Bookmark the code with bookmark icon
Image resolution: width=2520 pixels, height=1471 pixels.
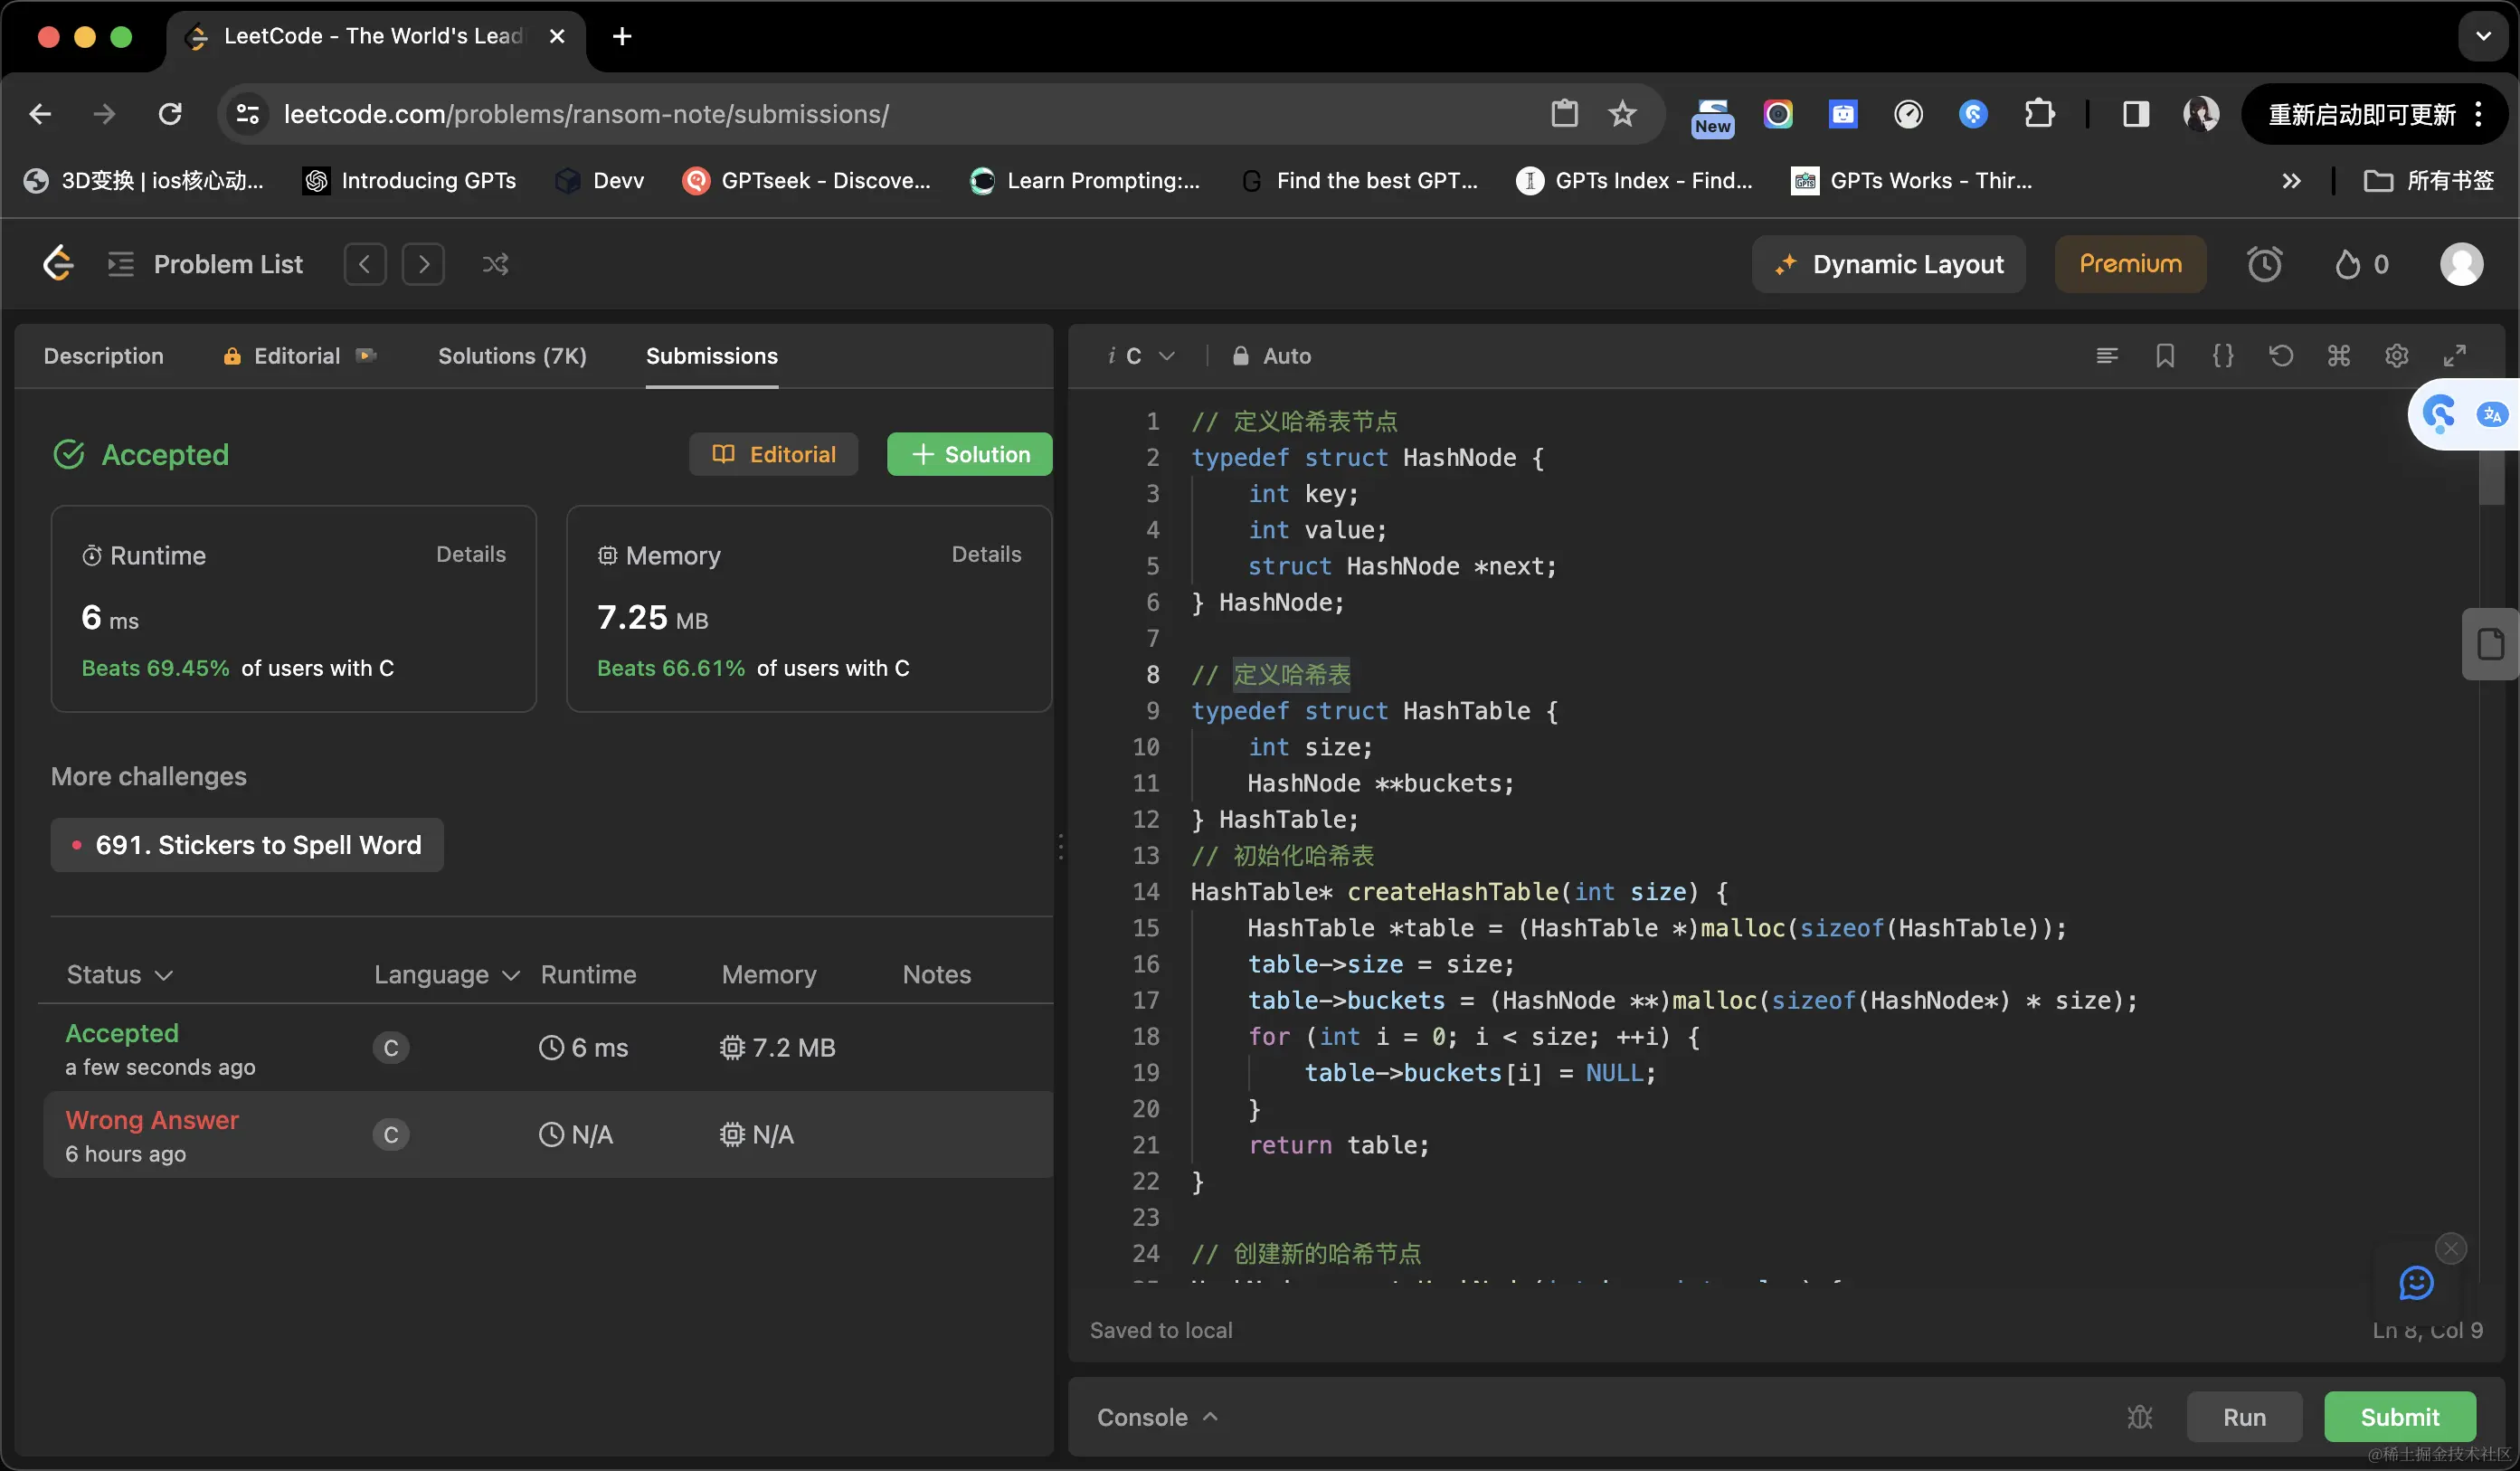[2164, 356]
